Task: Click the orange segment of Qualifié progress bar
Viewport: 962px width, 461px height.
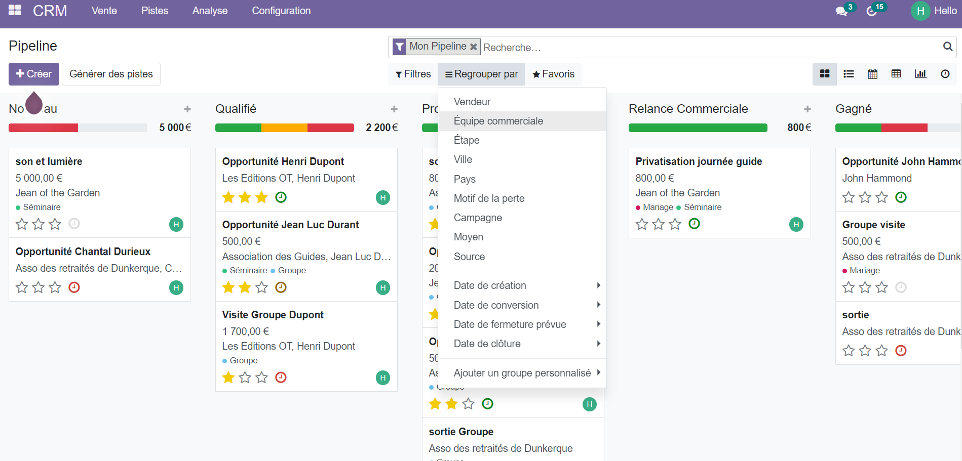Action: pyautogui.click(x=284, y=128)
